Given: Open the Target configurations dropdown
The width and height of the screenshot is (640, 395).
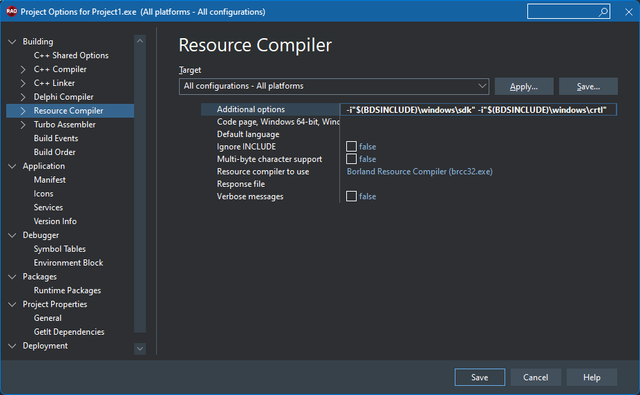Looking at the screenshot, I should pyautogui.click(x=334, y=86).
